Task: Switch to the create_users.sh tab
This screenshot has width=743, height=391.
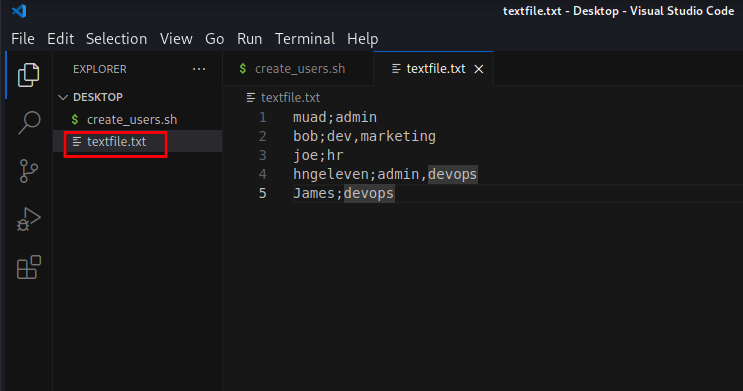Action: coord(298,69)
